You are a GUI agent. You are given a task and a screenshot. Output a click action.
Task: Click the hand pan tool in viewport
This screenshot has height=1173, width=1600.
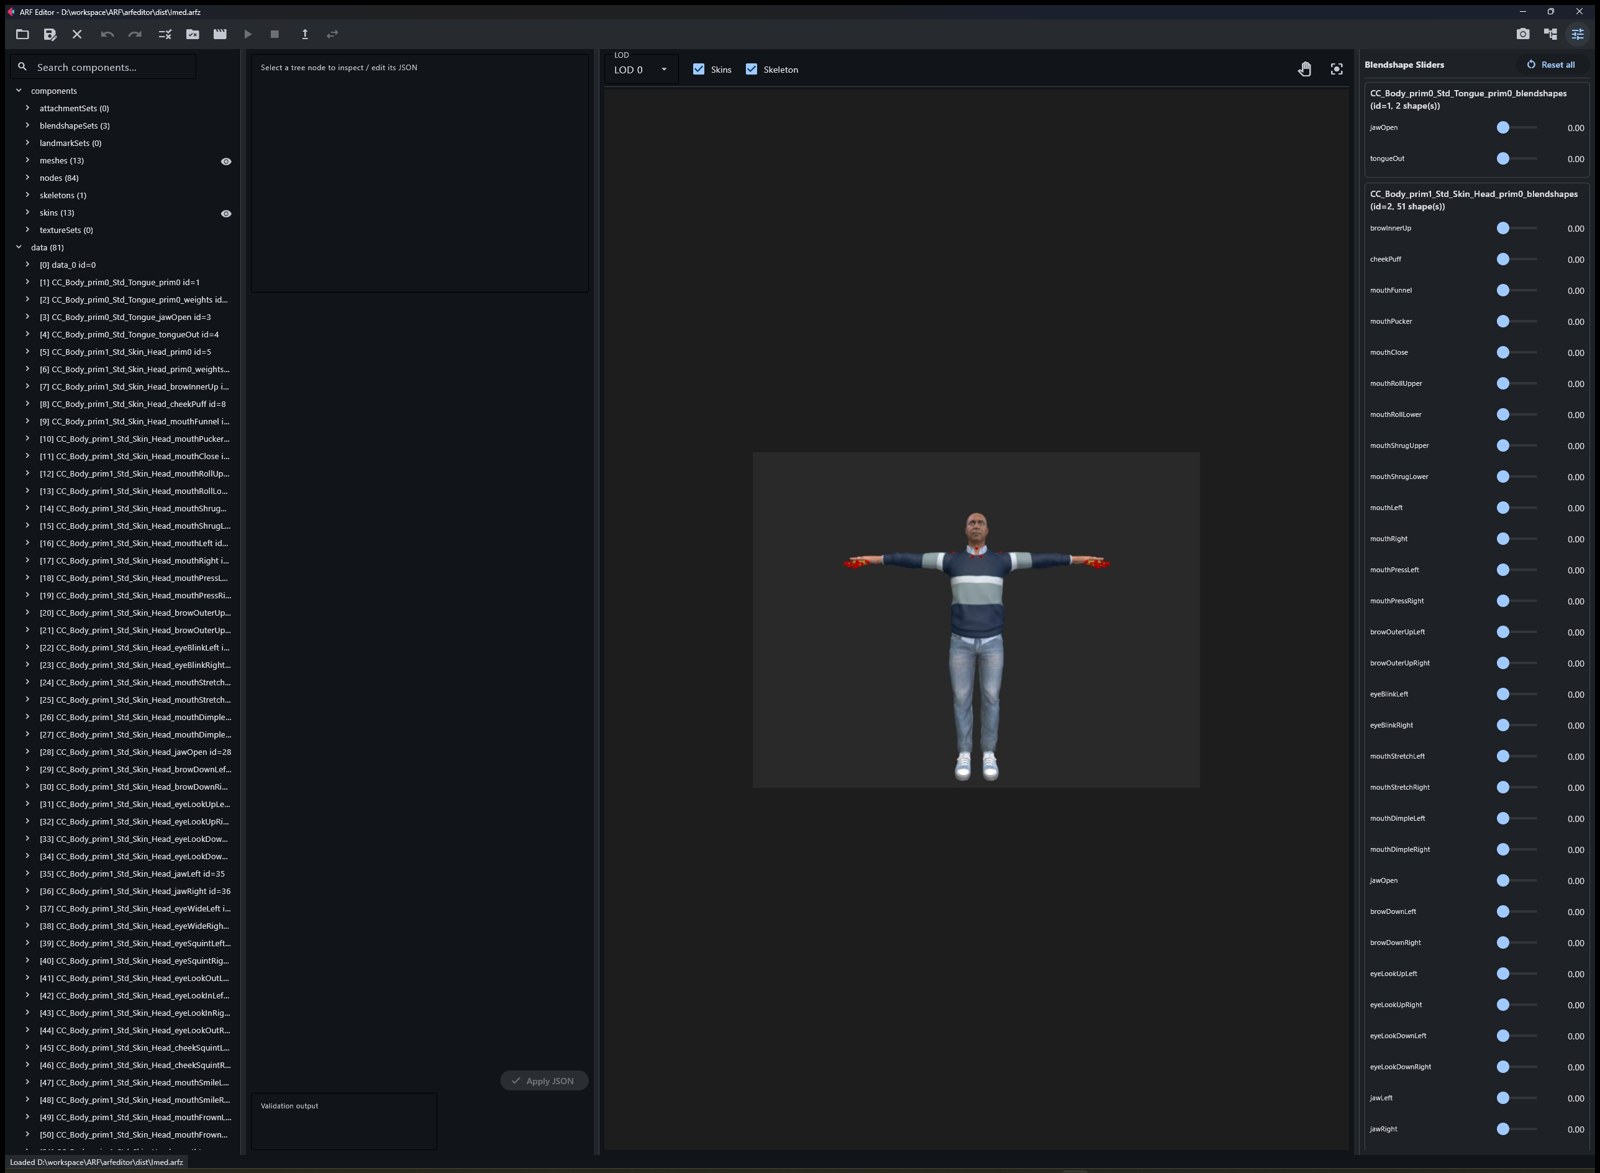pos(1305,69)
